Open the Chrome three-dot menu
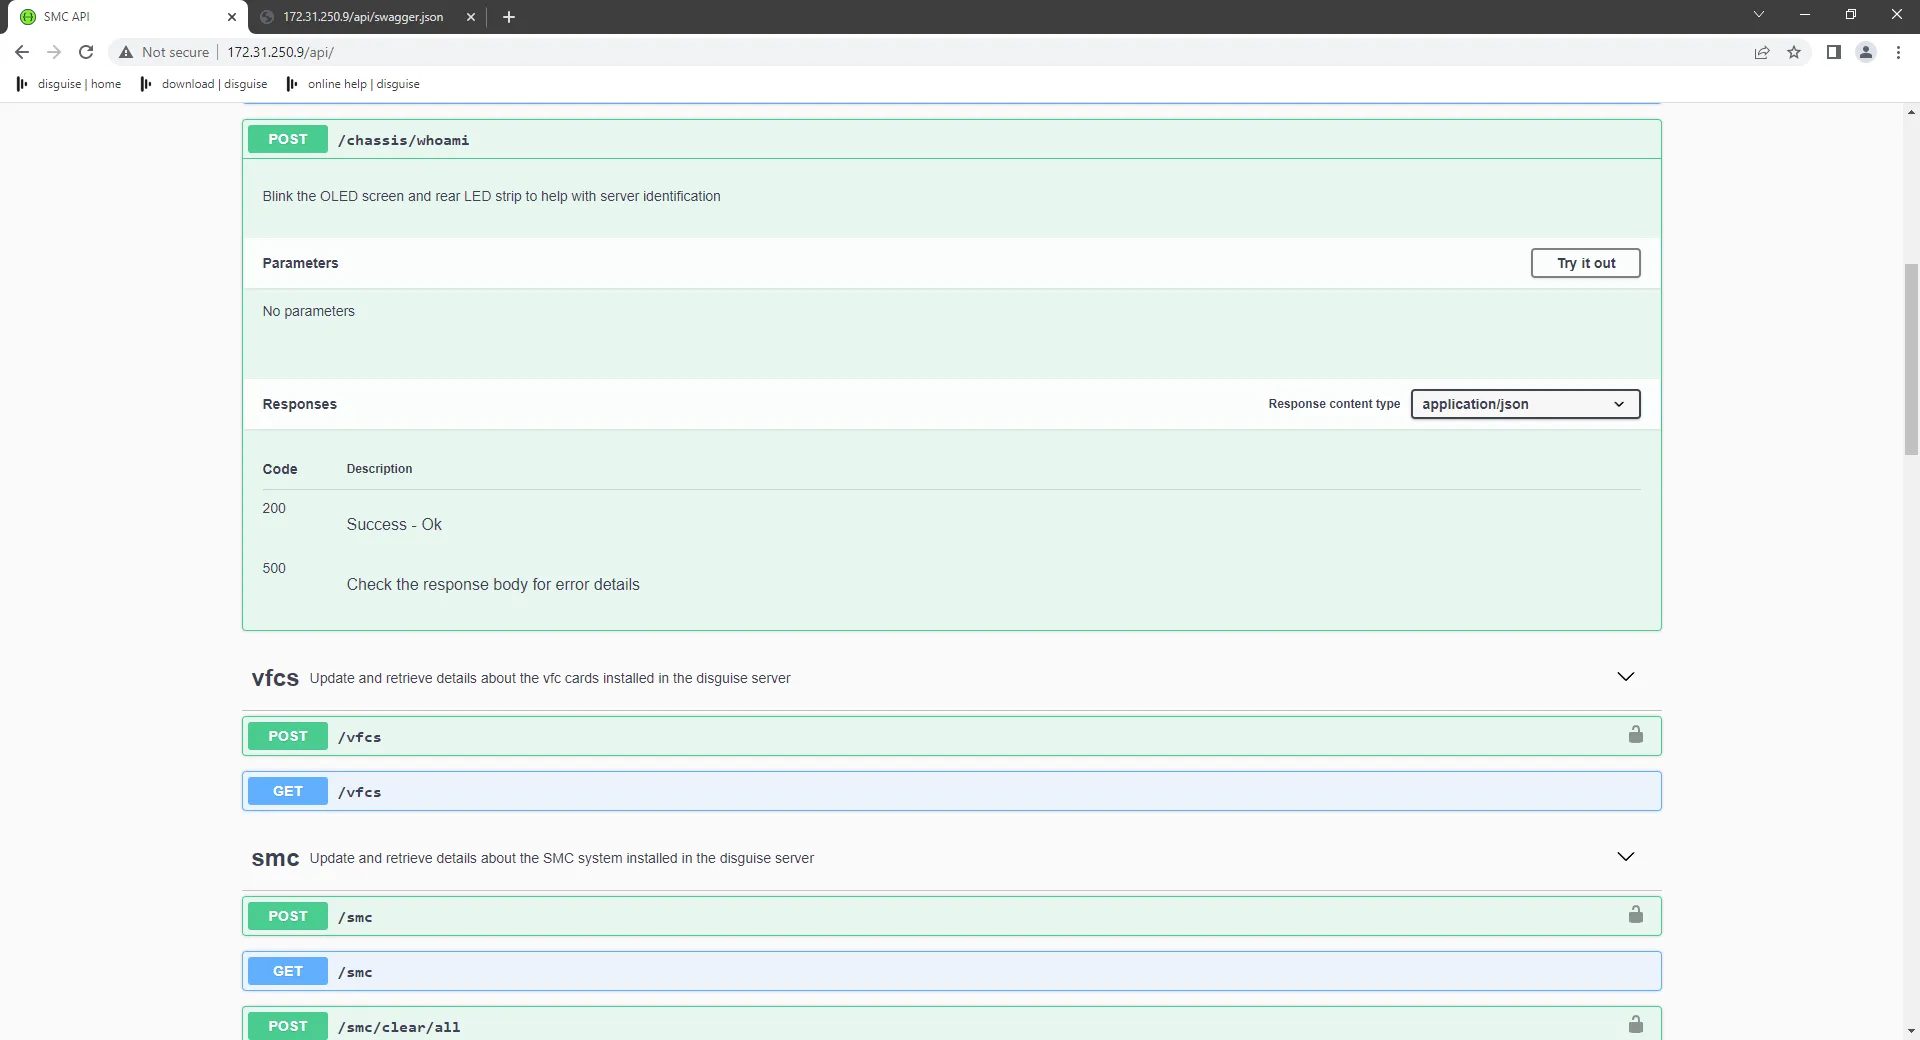This screenshot has height=1040, width=1920. pos(1898,52)
